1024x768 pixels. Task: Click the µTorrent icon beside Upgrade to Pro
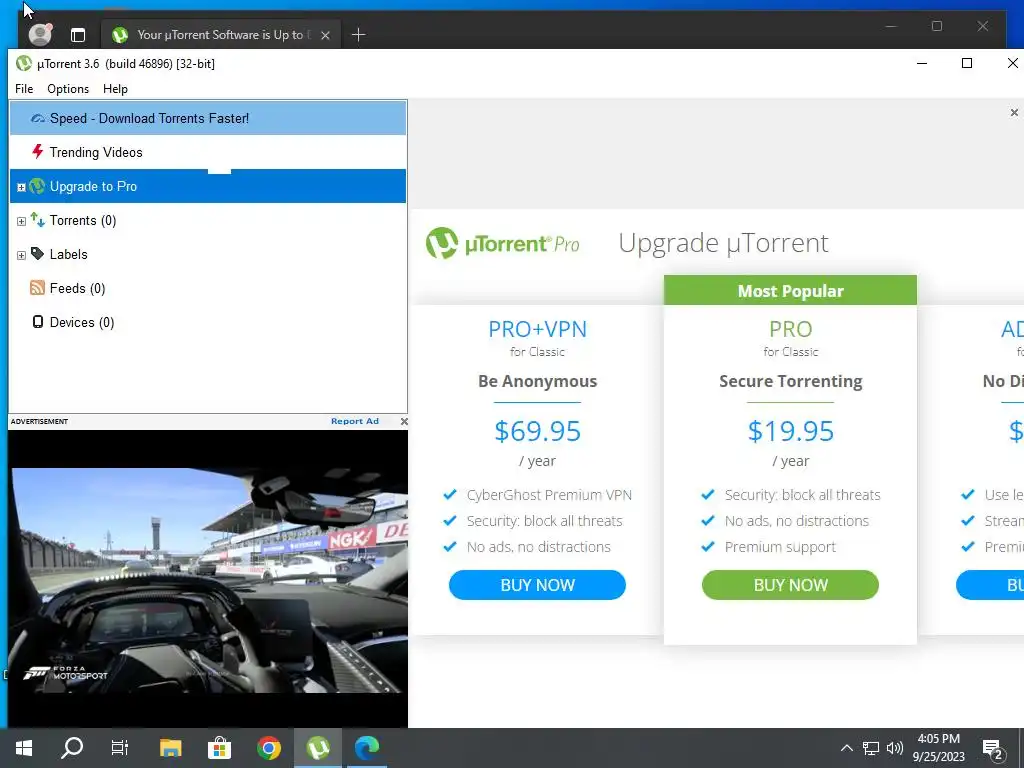[x=37, y=186]
